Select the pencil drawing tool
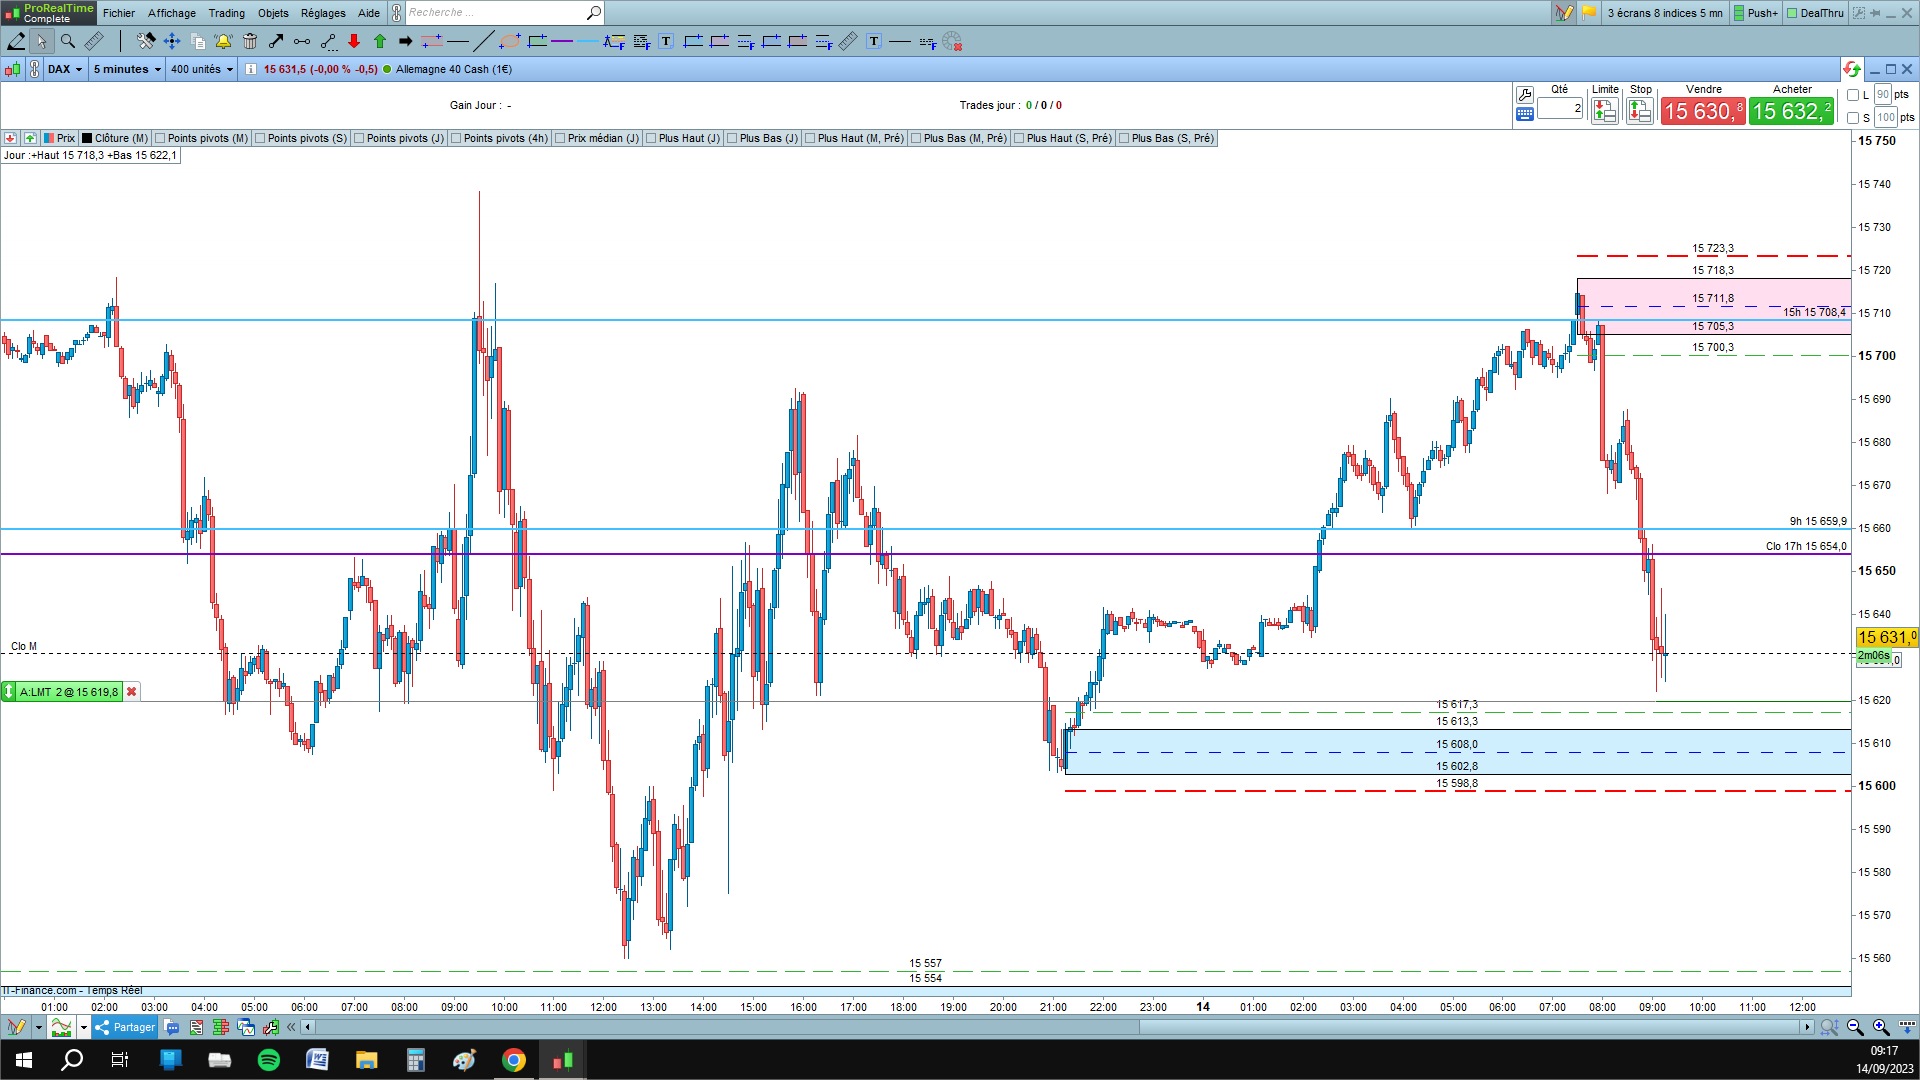Image resolution: width=1920 pixels, height=1080 pixels. 16,41
